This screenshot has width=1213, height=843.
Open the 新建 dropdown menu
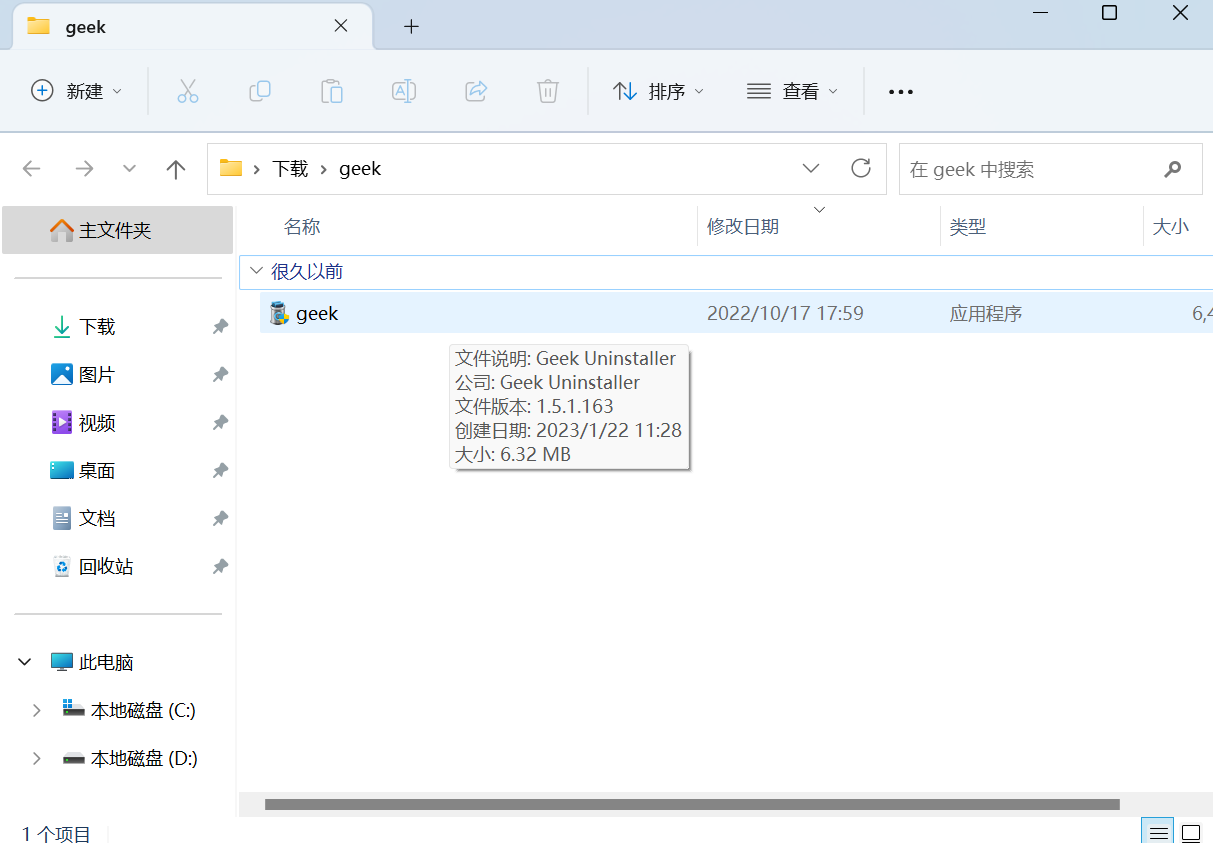pyautogui.click(x=77, y=91)
